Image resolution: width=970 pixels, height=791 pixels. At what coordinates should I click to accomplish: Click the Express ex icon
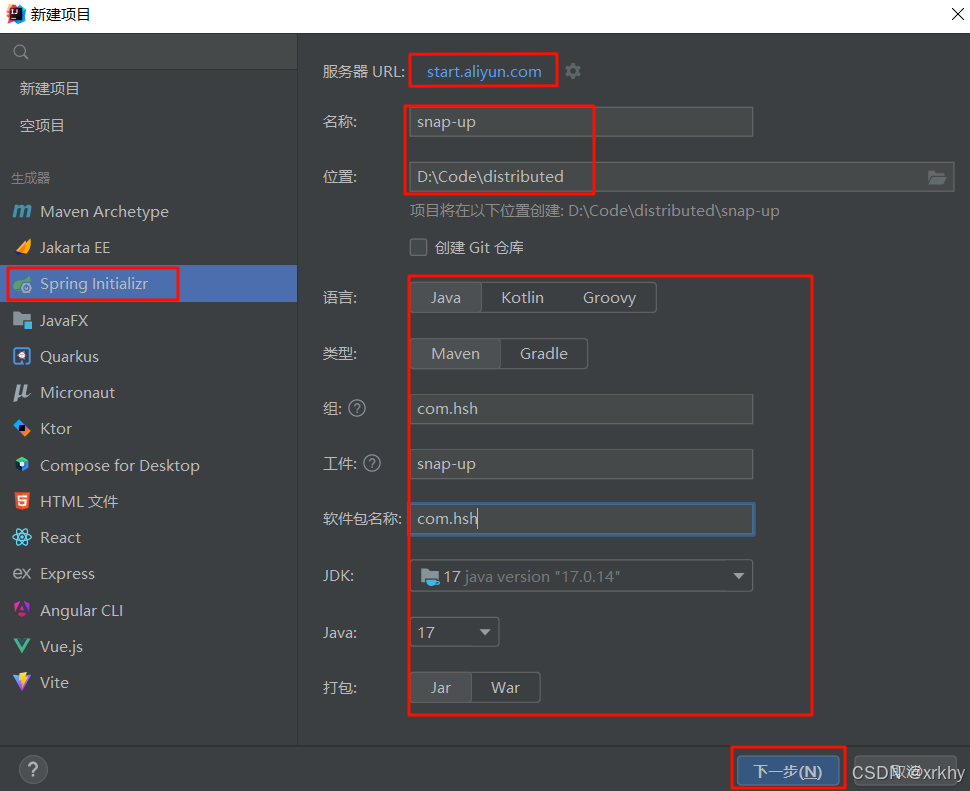pyautogui.click(x=22, y=573)
